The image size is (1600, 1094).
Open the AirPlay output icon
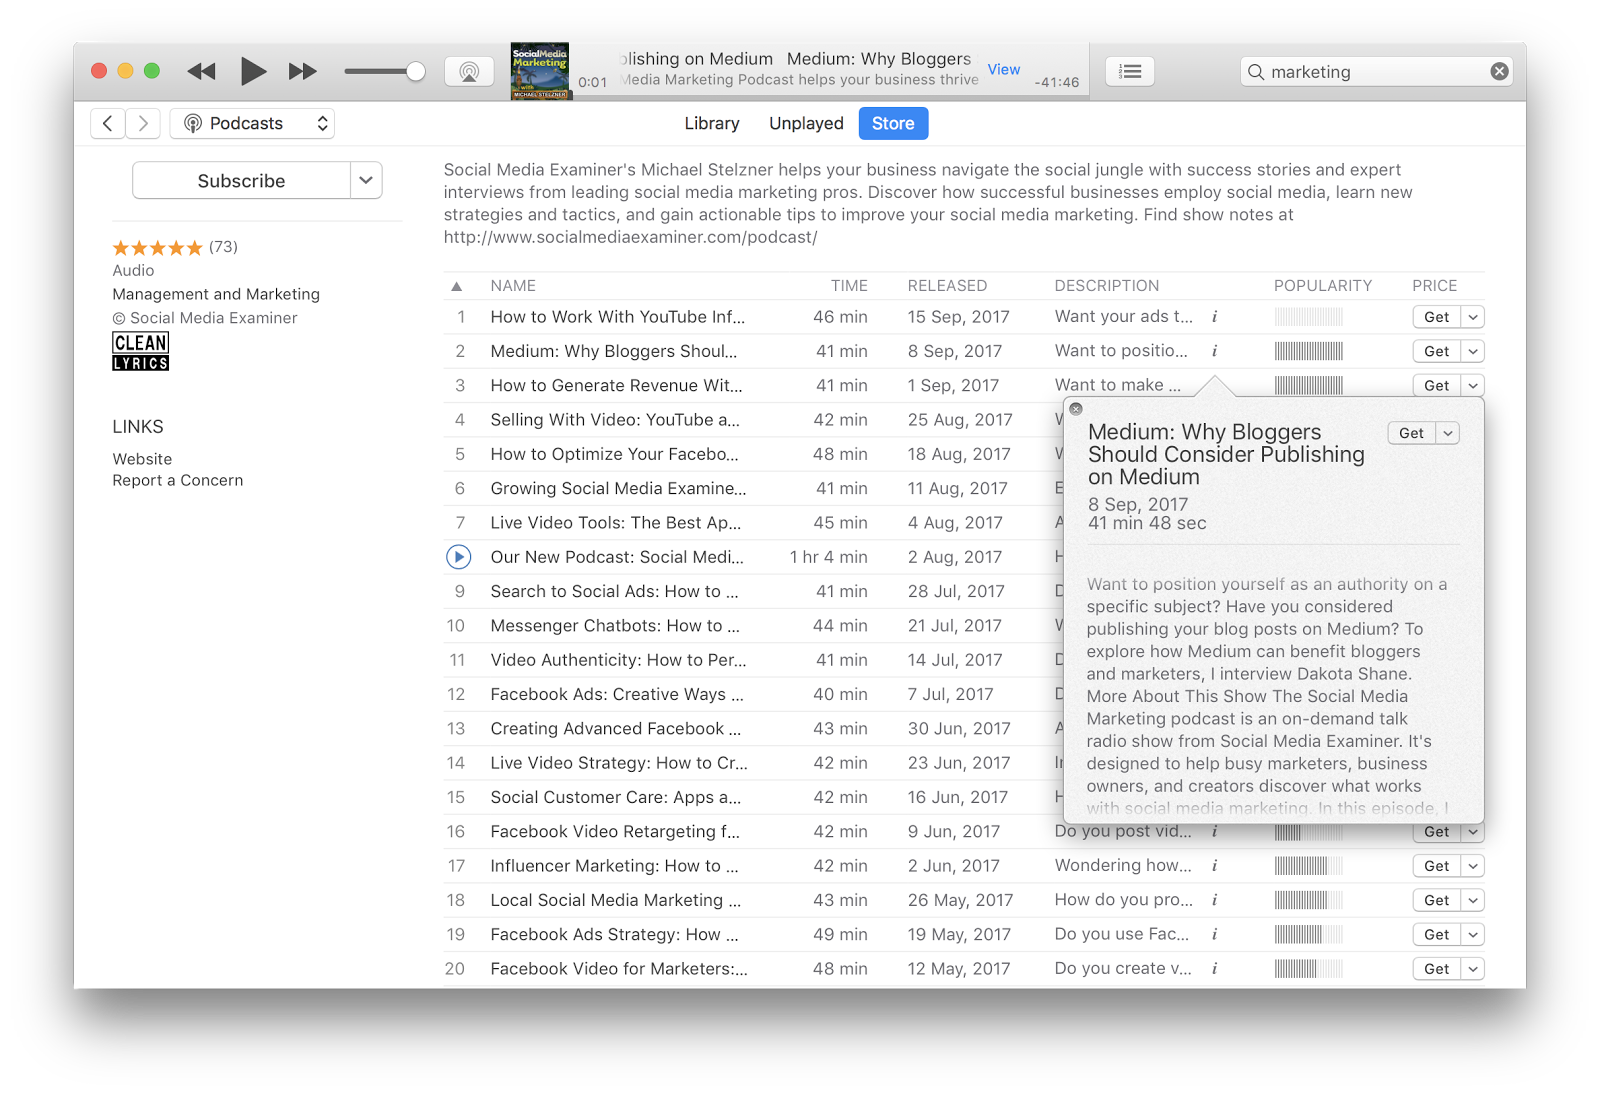(469, 72)
